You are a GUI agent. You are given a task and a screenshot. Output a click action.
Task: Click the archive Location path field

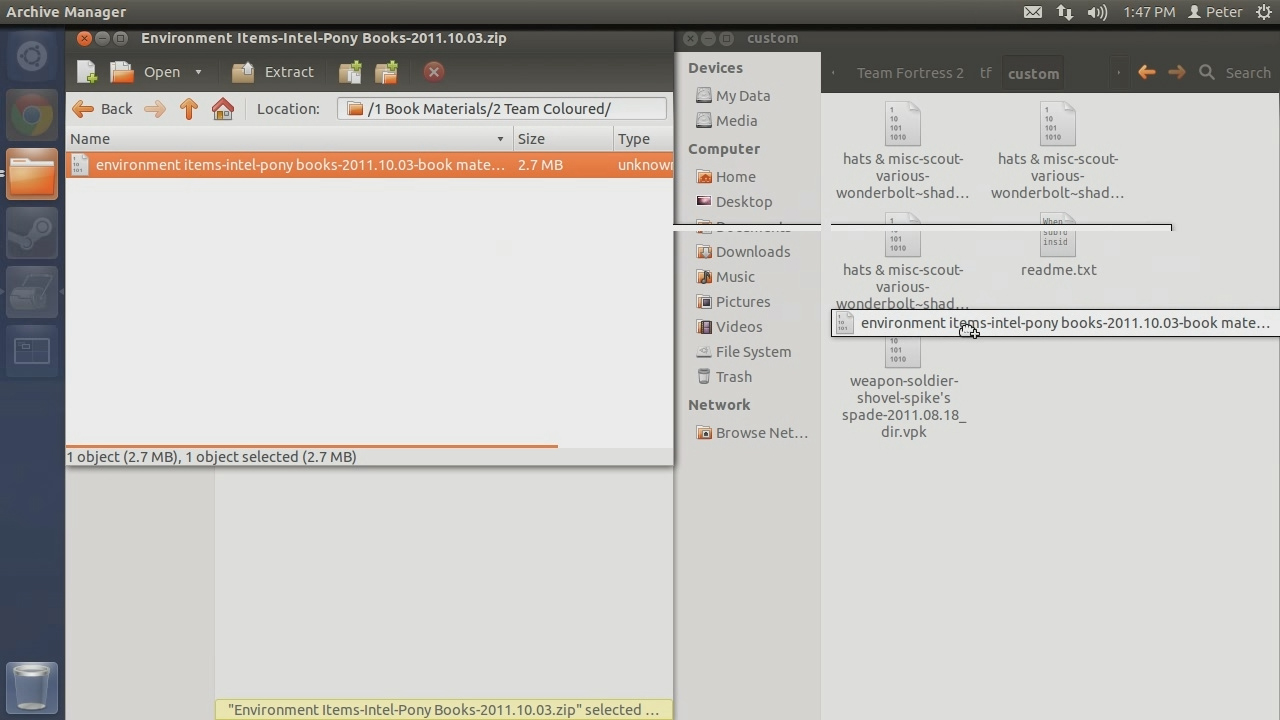click(502, 109)
